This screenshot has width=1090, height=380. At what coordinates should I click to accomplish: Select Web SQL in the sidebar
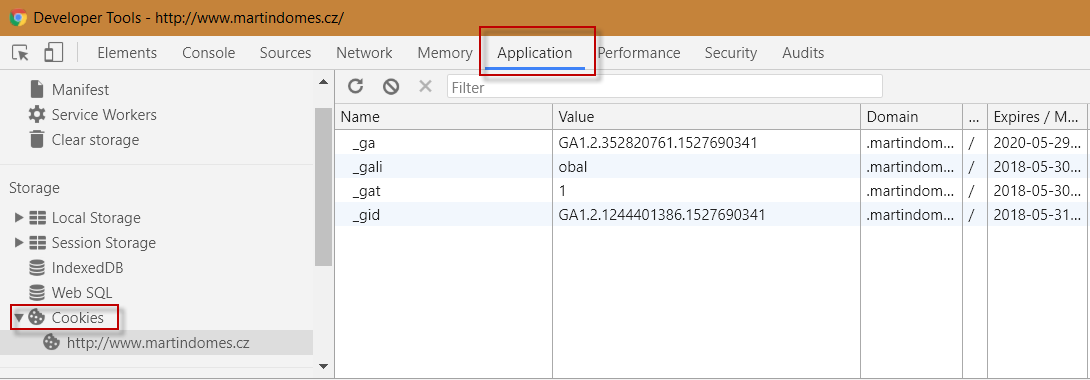pos(82,292)
